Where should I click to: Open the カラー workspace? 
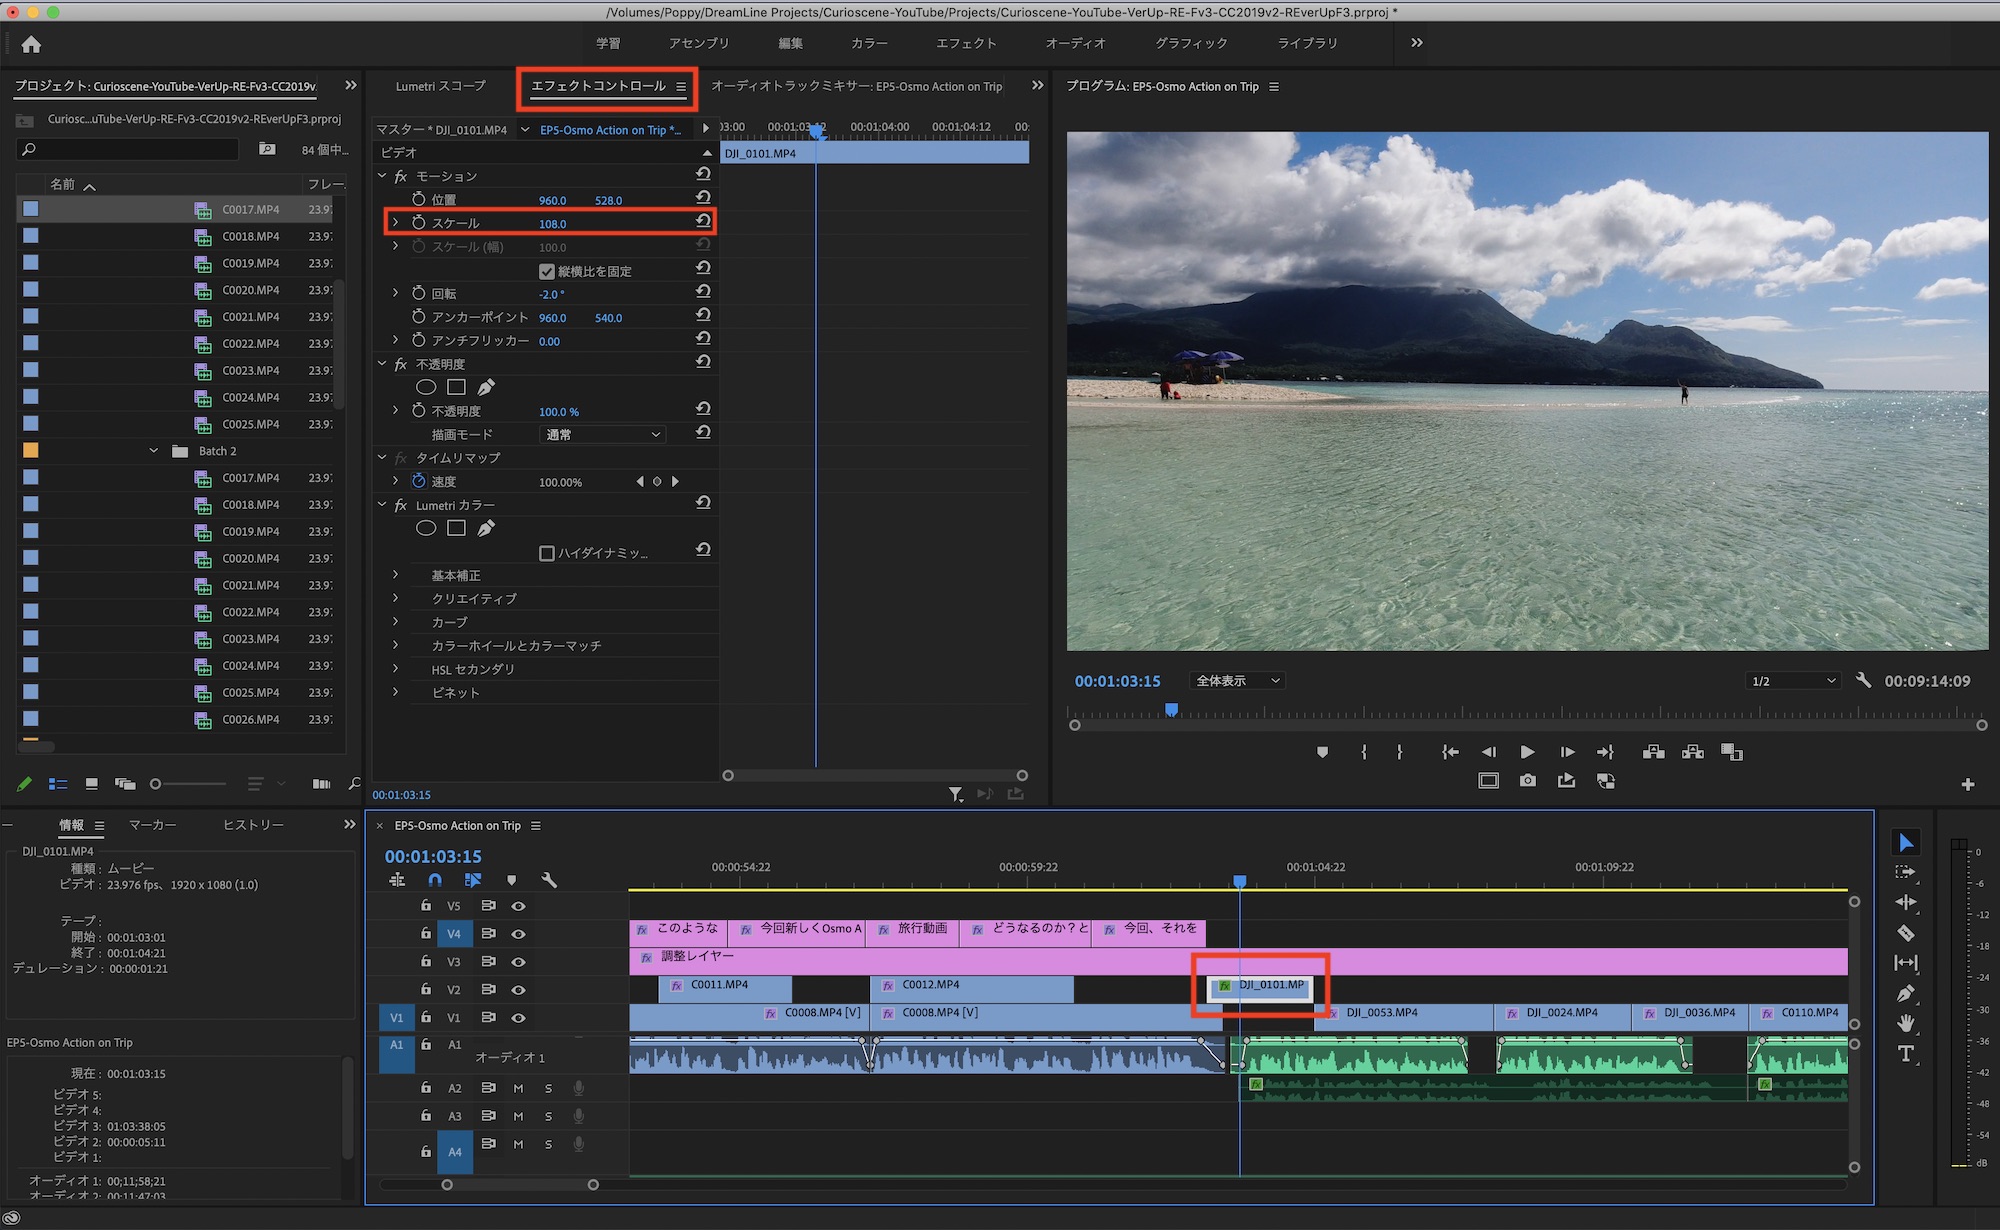tap(869, 43)
